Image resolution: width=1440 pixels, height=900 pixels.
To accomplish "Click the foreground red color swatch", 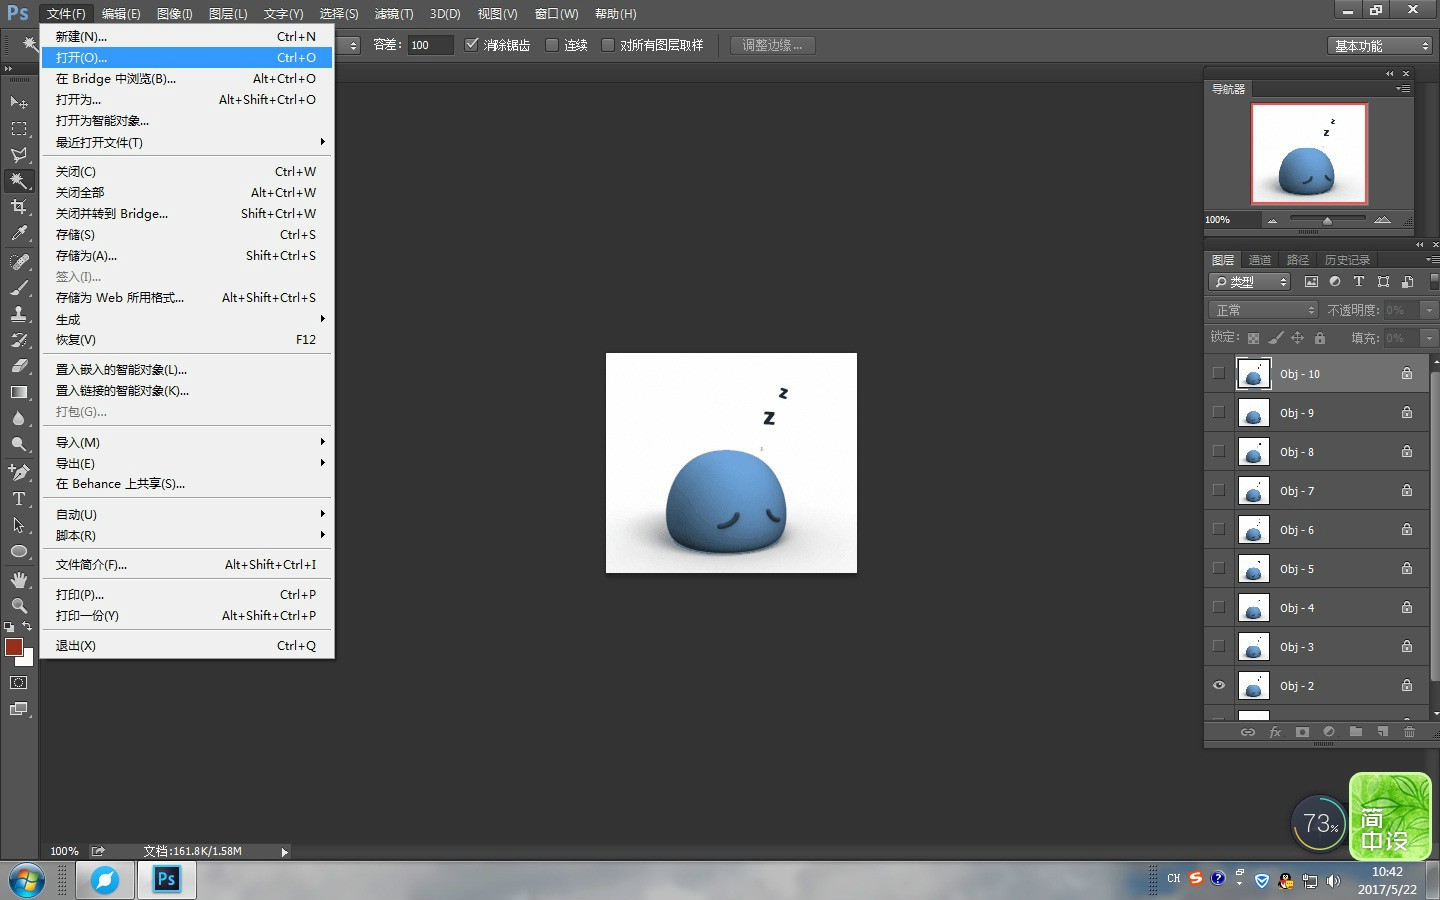I will point(13,647).
